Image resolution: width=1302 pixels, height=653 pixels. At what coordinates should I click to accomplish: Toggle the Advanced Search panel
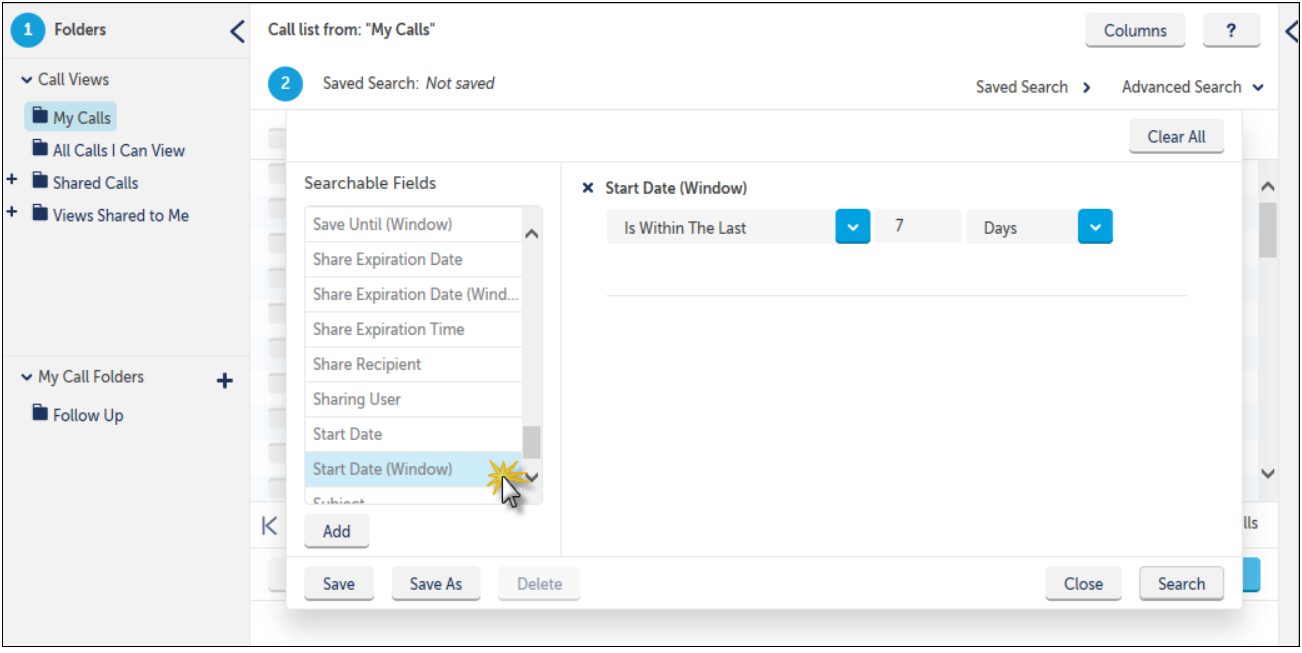pos(1192,87)
